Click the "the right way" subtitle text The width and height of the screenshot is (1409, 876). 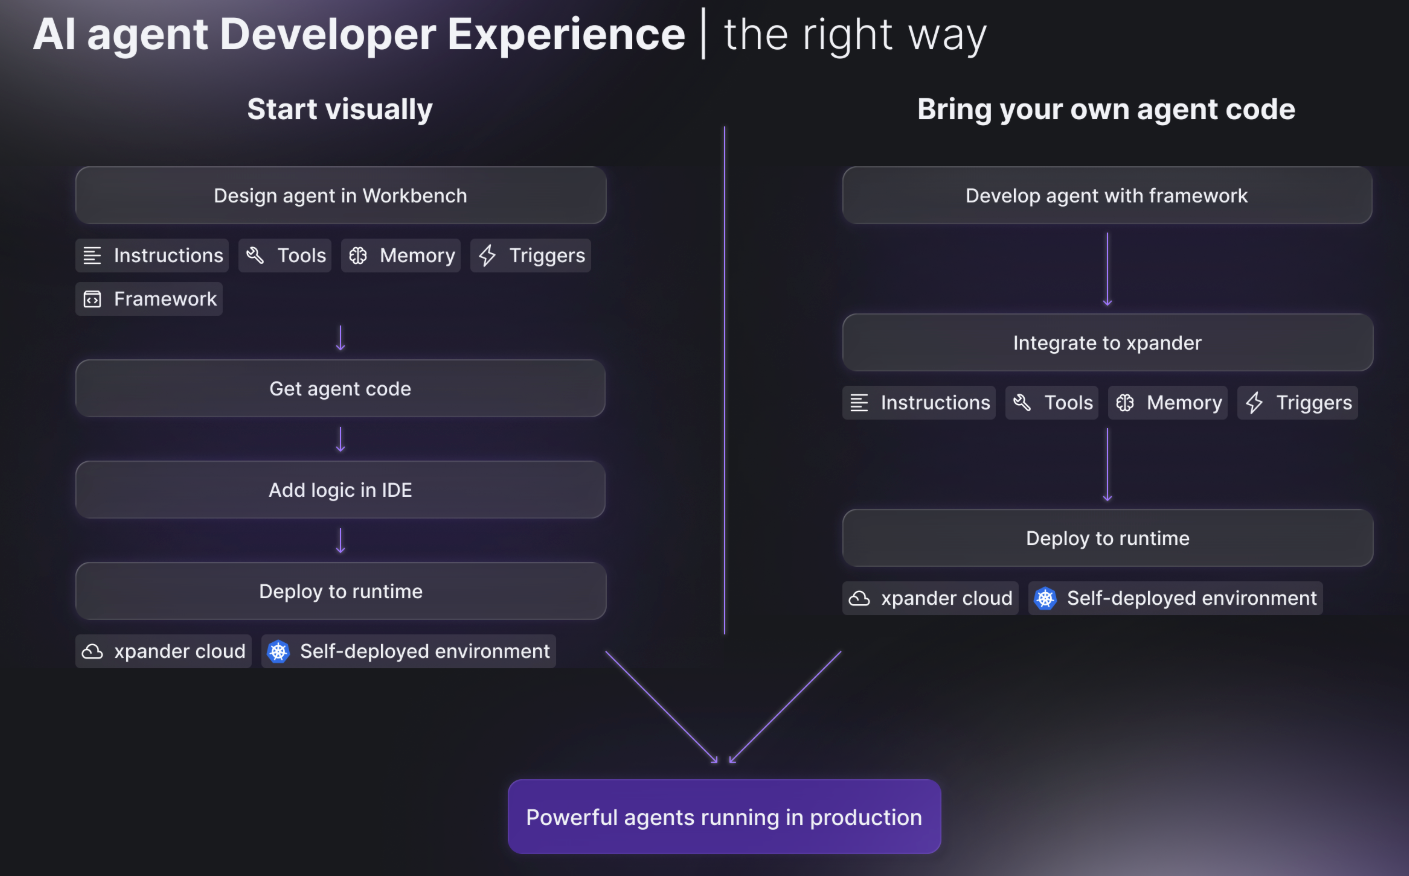[855, 35]
